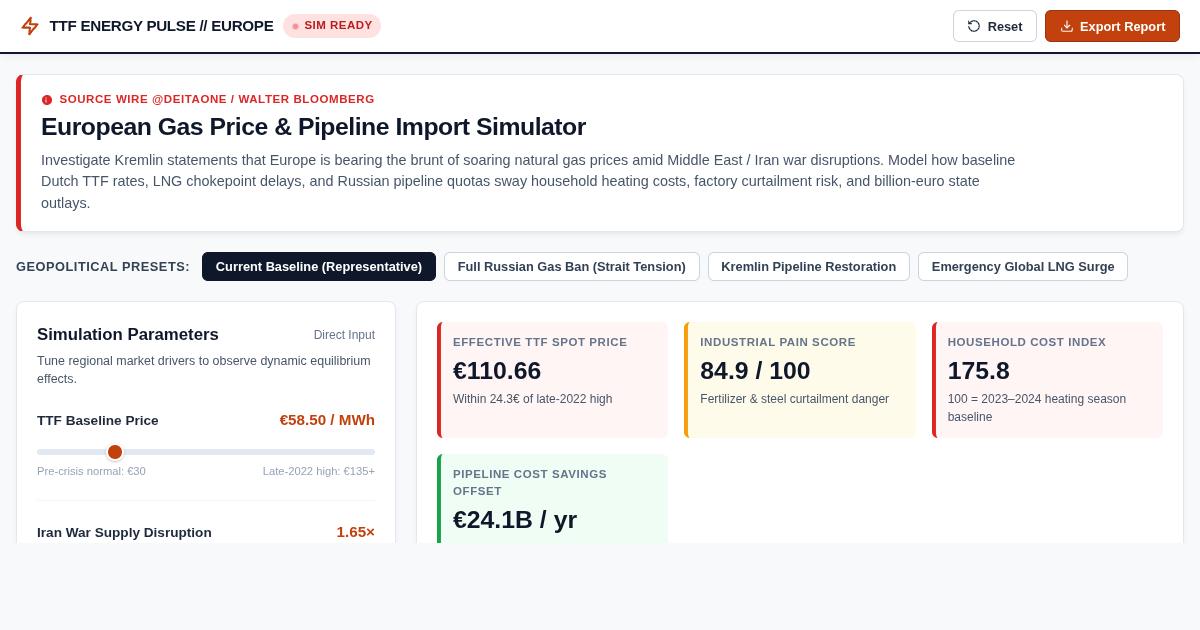Click European Gas Price simulator heading

tap(313, 127)
